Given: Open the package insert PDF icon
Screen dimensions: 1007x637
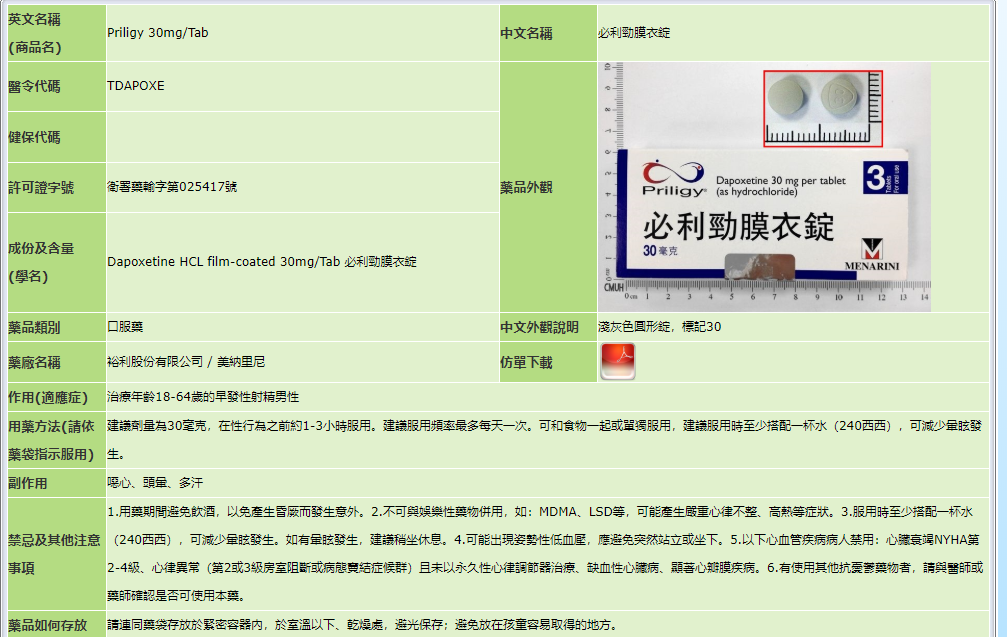Looking at the screenshot, I should click(617, 361).
